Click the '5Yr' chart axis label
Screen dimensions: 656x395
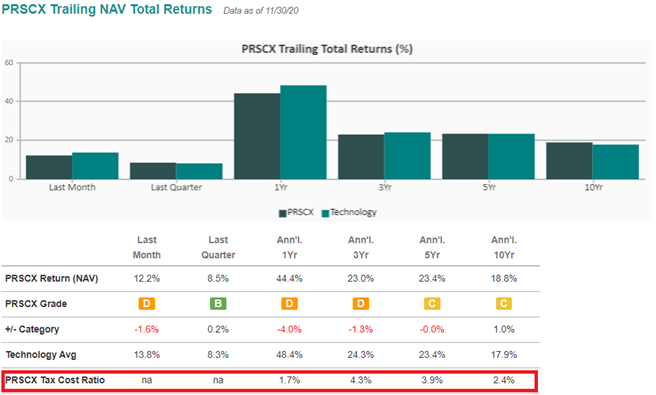tap(489, 187)
